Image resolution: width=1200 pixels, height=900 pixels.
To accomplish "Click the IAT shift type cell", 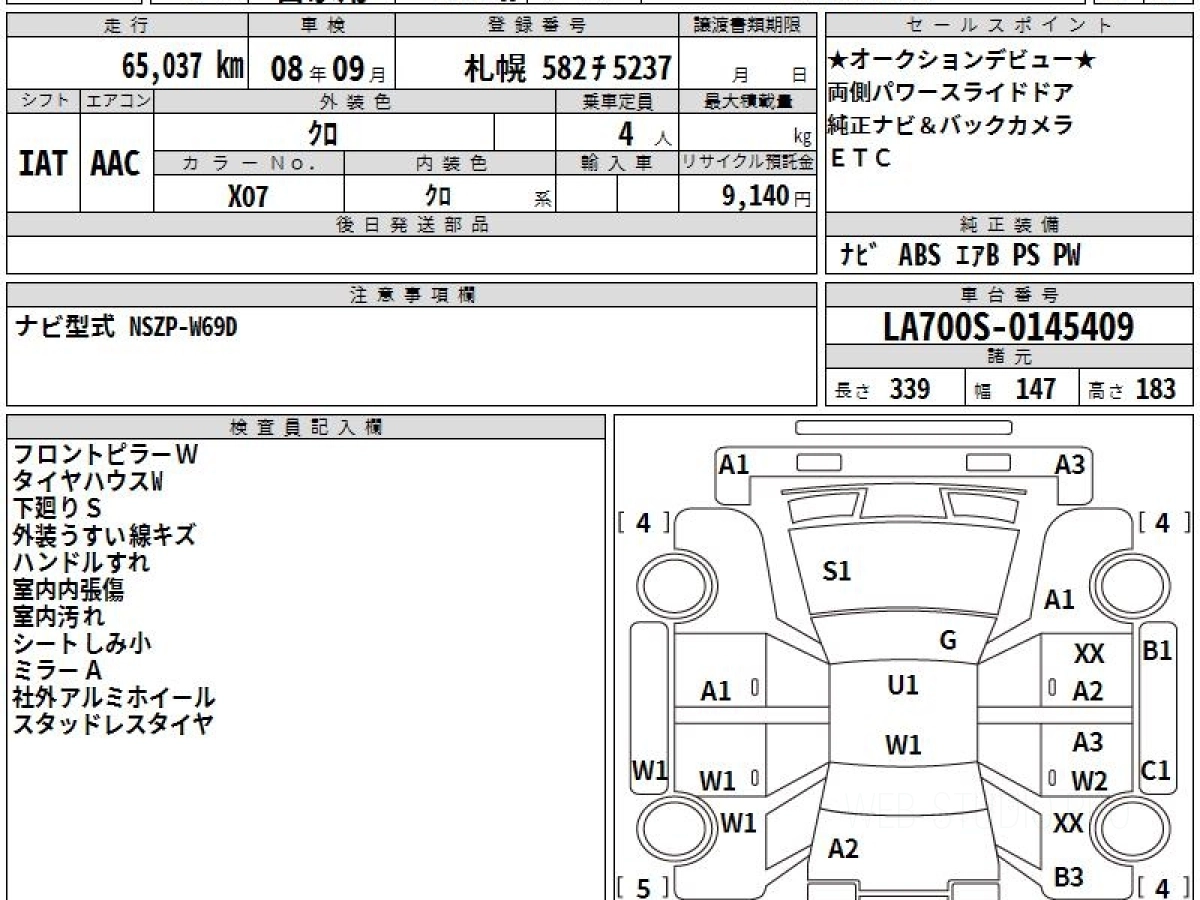I will (x=43, y=163).
